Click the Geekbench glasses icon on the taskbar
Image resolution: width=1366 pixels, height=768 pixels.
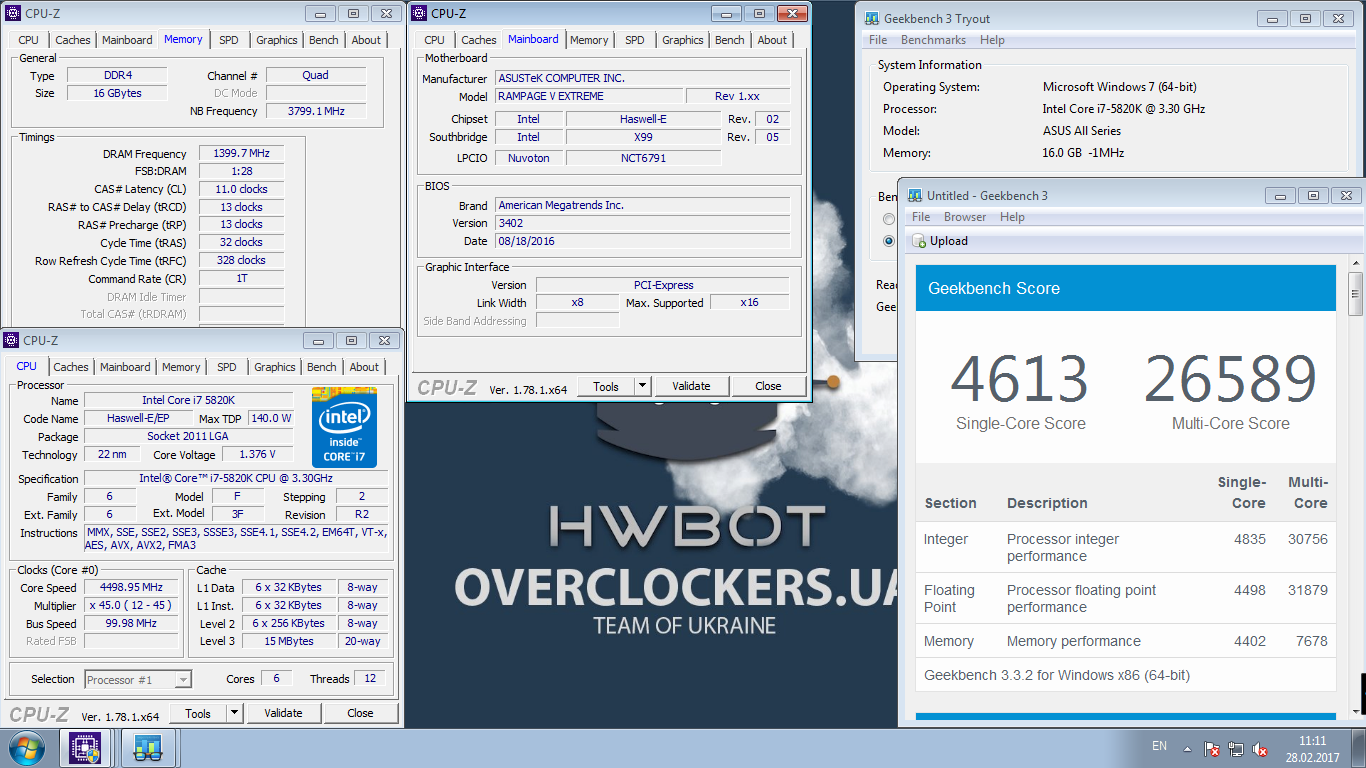tap(149, 748)
